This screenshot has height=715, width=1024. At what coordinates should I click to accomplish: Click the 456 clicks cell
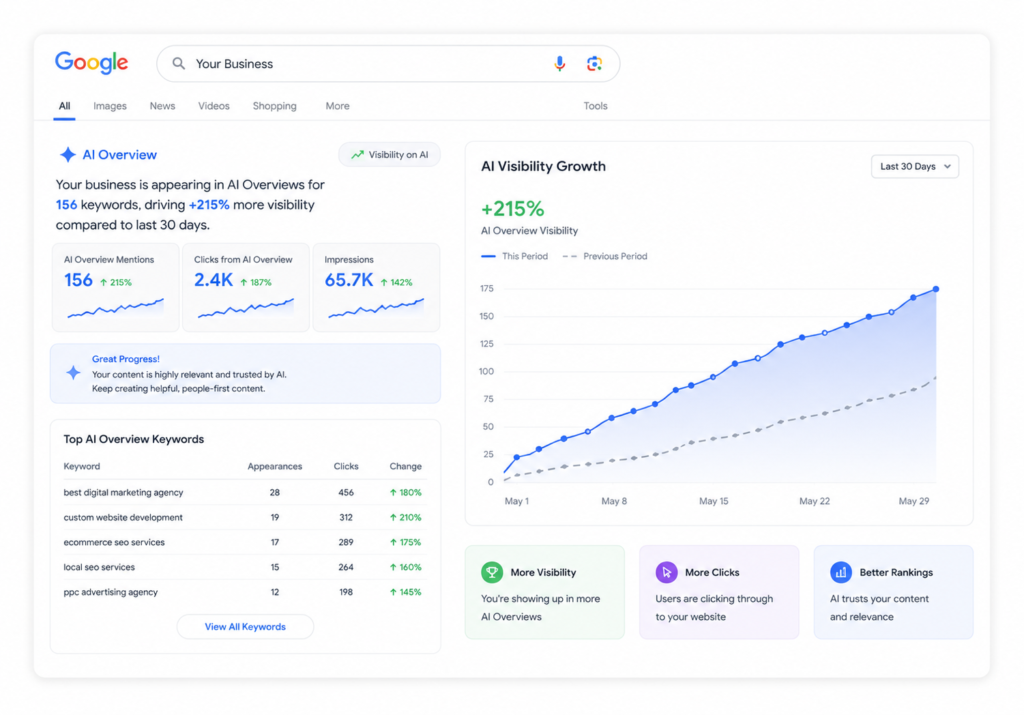[x=345, y=492]
